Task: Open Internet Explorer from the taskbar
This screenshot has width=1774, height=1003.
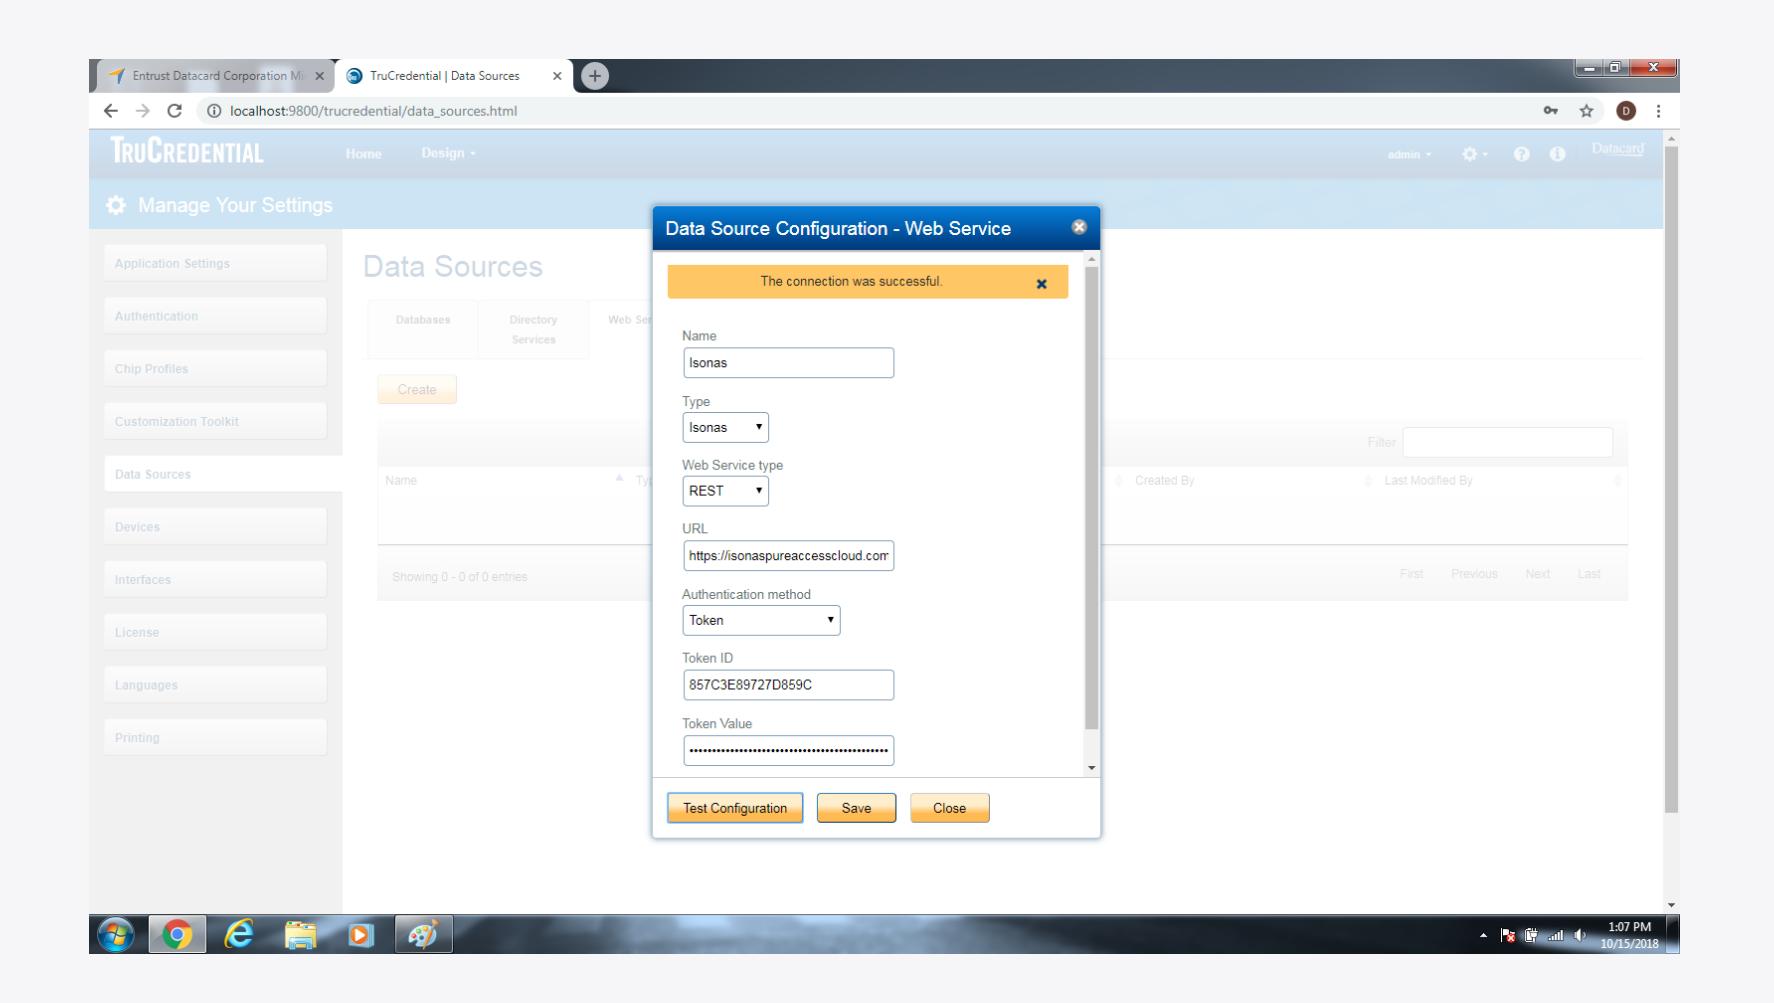Action: [238, 935]
